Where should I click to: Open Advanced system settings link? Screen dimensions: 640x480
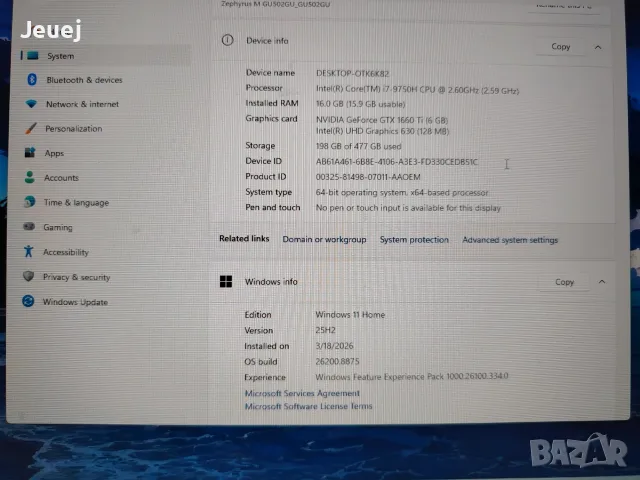tap(510, 240)
